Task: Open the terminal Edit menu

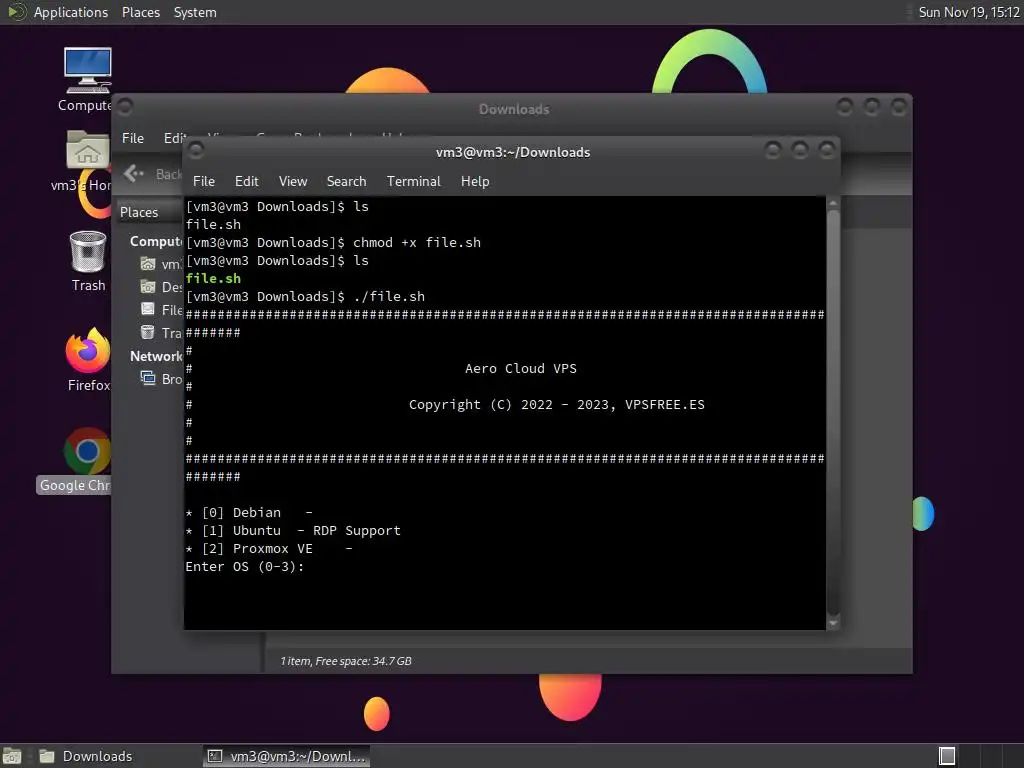Action: pos(246,181)
